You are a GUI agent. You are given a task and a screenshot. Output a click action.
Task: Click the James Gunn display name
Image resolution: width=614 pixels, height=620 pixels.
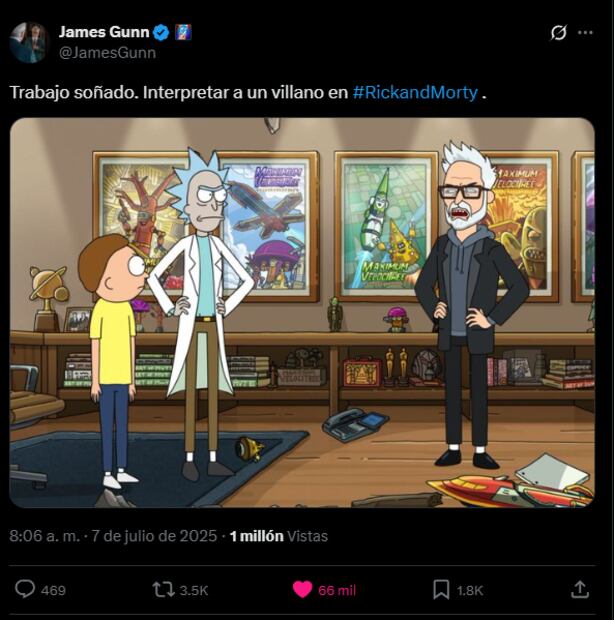104,32
